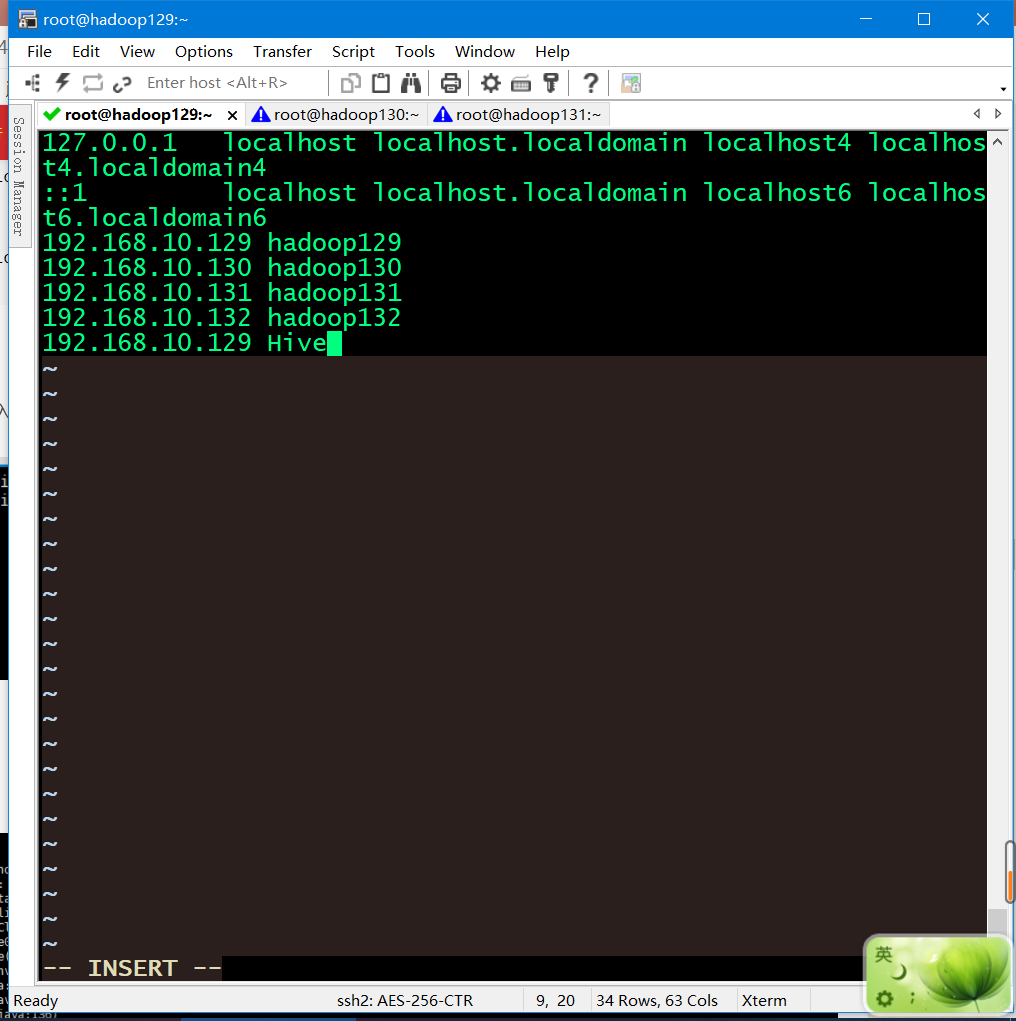Open the Script menu
The height and width of the screenshot is (1021, 1016).
(x=353, y=51)
